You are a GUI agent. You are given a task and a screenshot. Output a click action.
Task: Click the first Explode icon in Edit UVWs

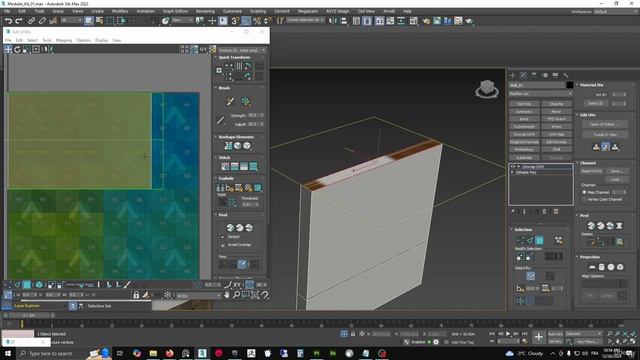(220, 188)
